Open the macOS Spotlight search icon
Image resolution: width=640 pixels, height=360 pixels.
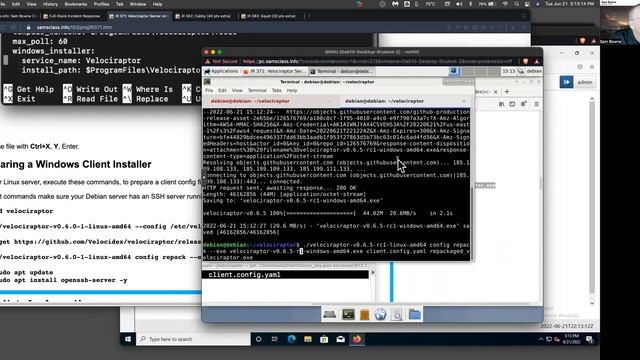[x=516, y=4]
